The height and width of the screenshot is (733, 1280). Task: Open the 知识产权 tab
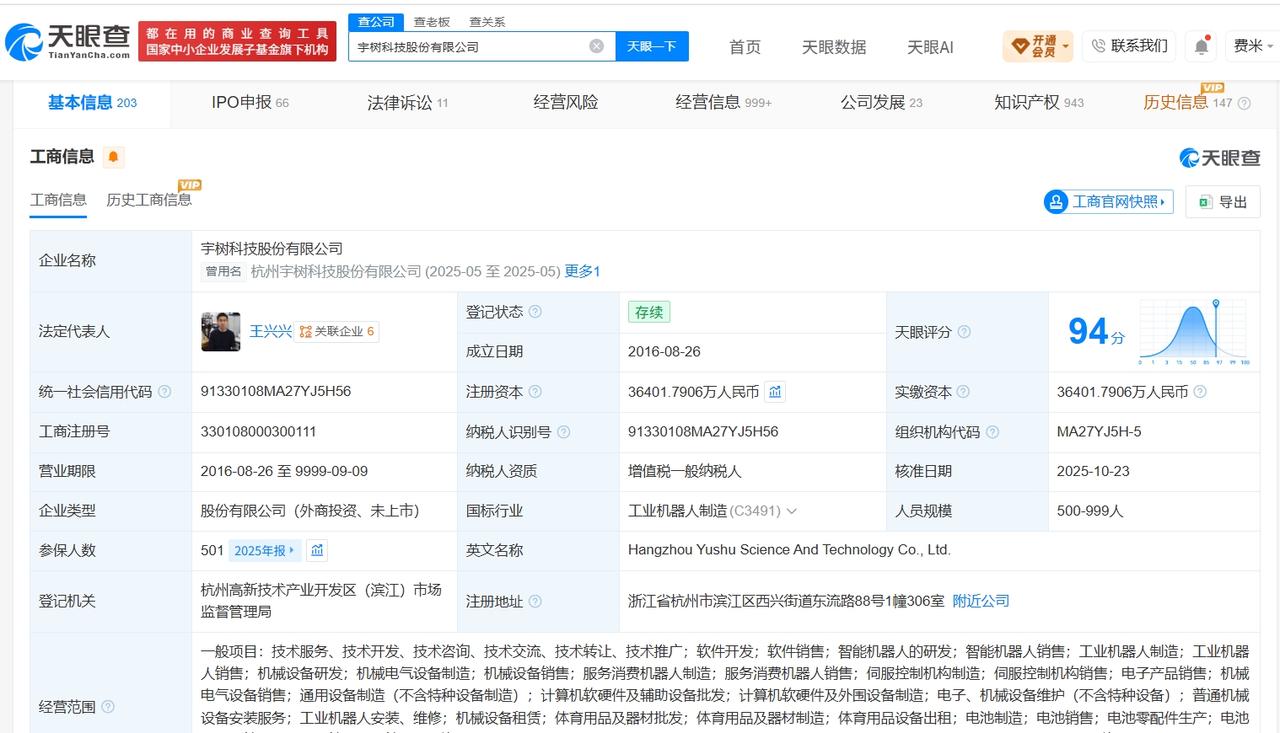1039,102
